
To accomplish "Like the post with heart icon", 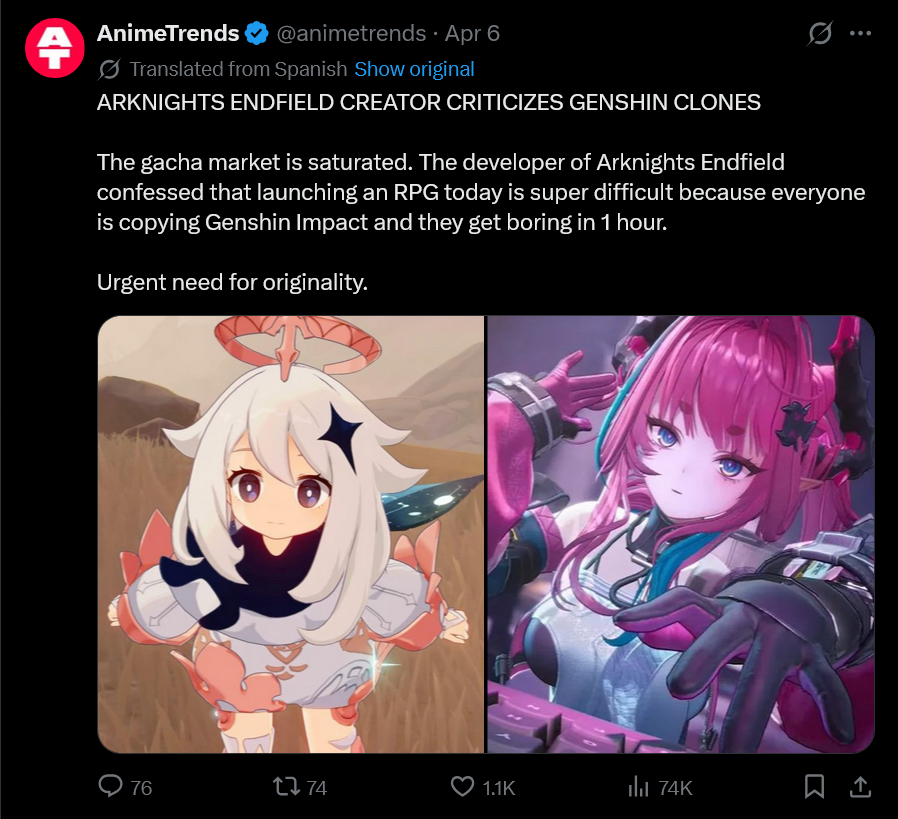I will pos(462,787).
